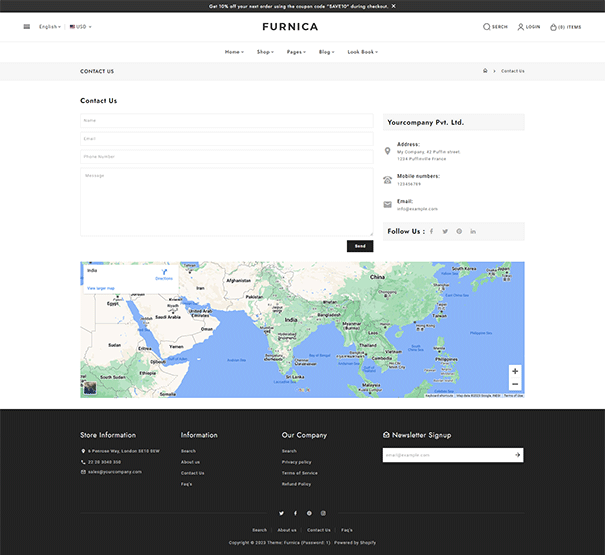Open Privacy policy footer link
Image resolution: width=605 pixels, height=555 pixels.
point(296,462)
